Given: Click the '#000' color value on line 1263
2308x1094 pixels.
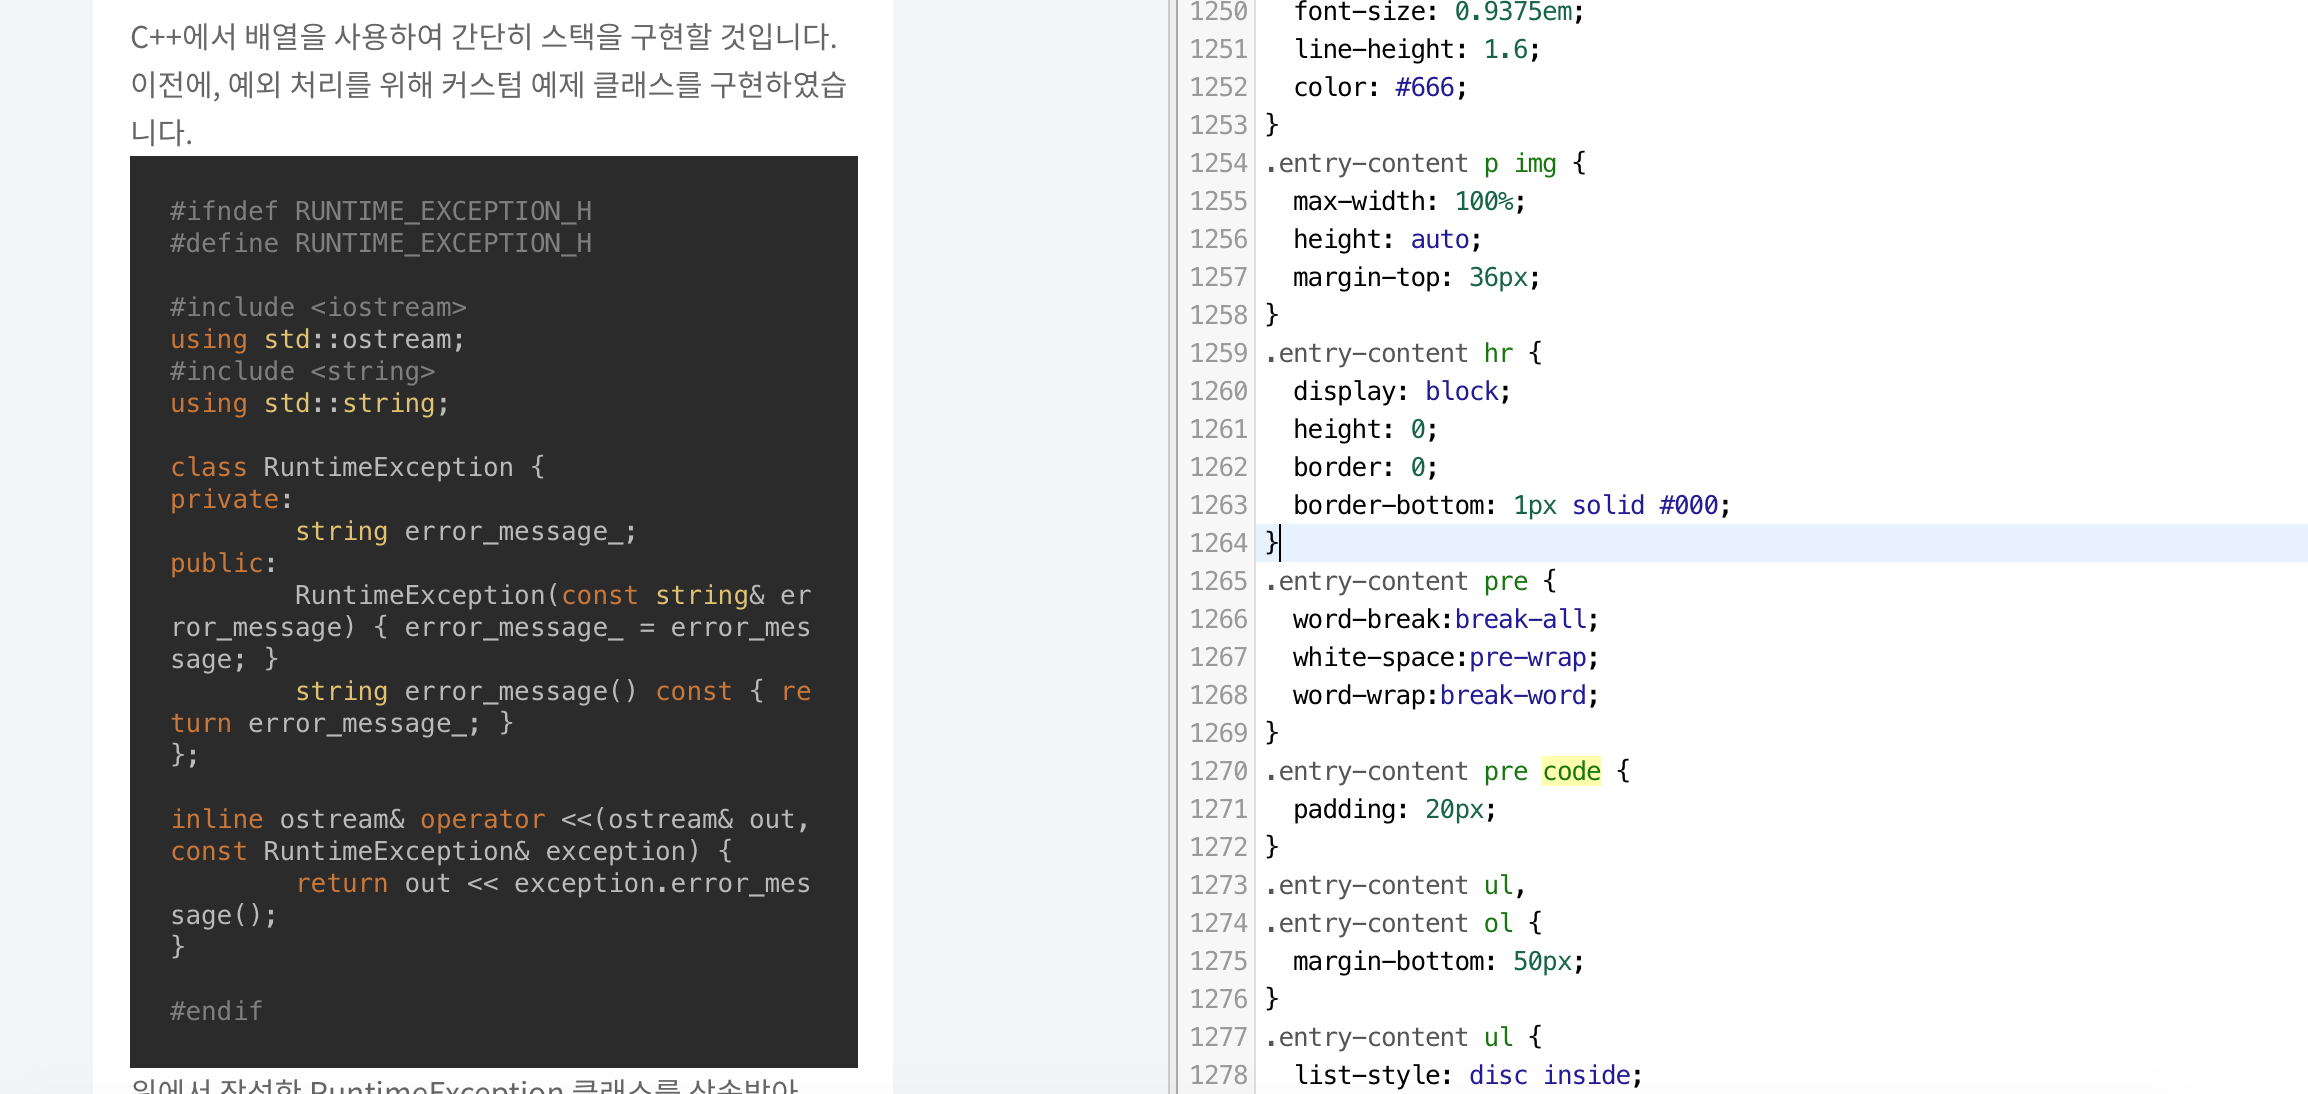Looking at the screenshot, I should (1688, 505).
